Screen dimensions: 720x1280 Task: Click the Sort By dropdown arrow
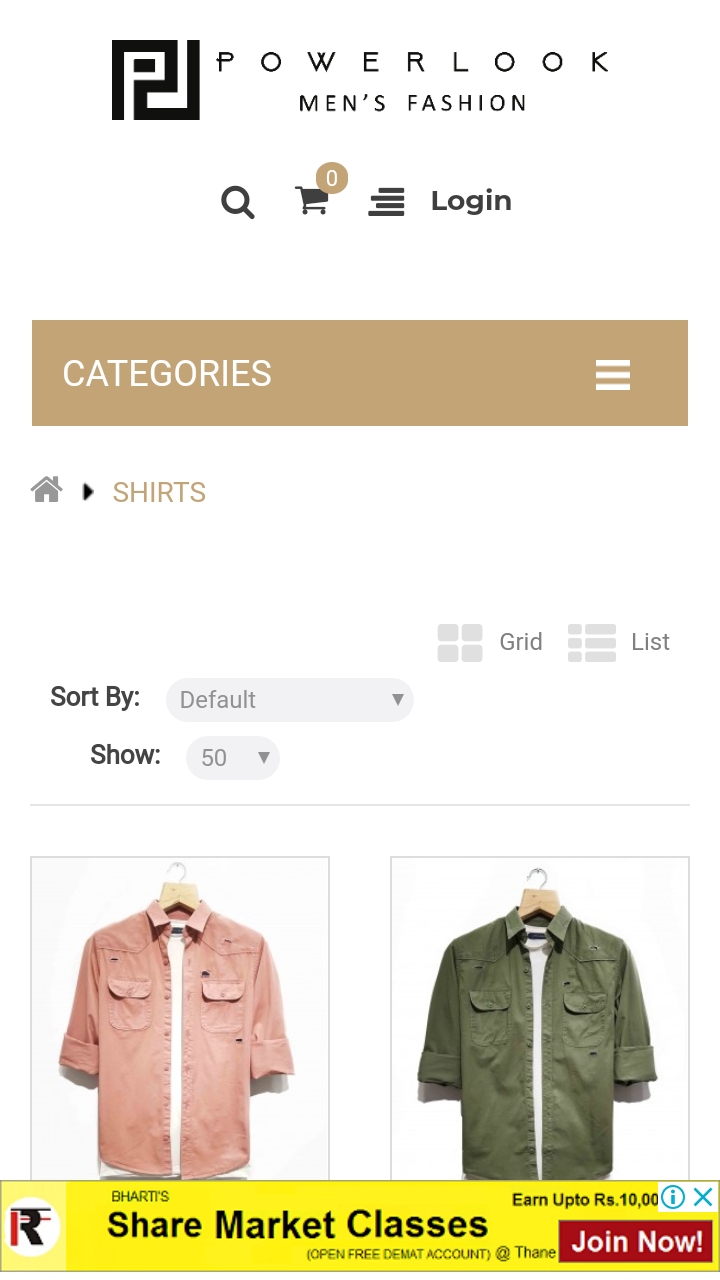(398, 699)
